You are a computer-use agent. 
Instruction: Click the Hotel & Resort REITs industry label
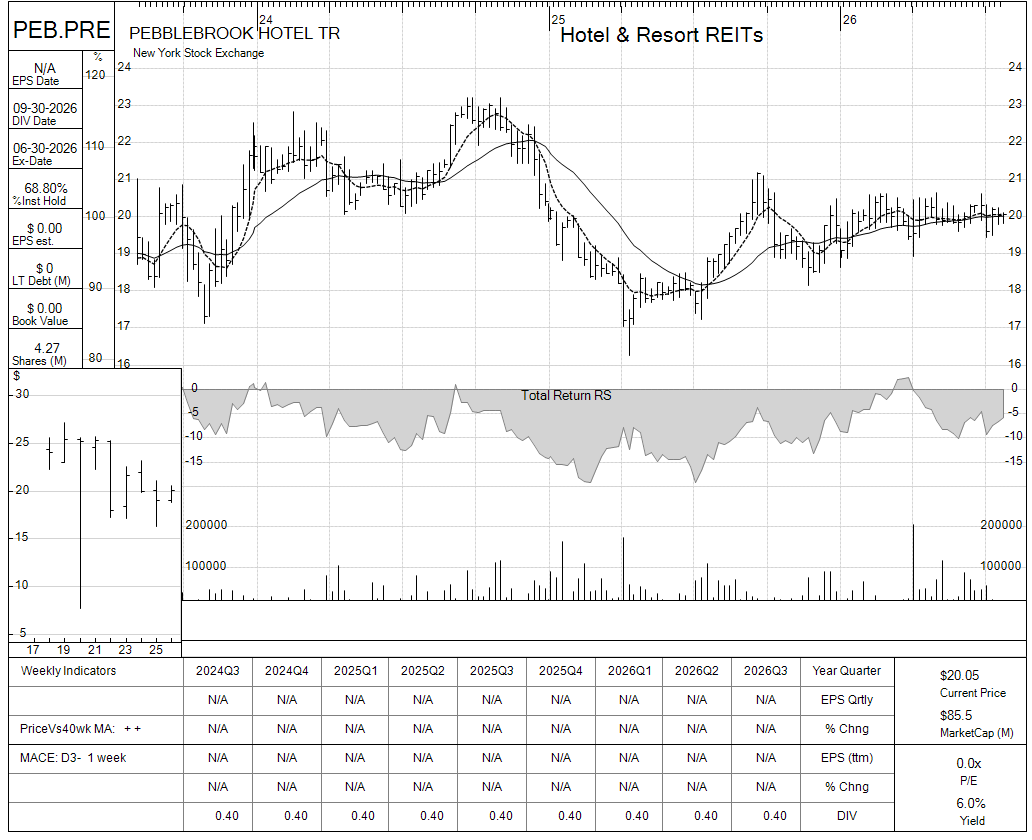(x=661, y=35)
